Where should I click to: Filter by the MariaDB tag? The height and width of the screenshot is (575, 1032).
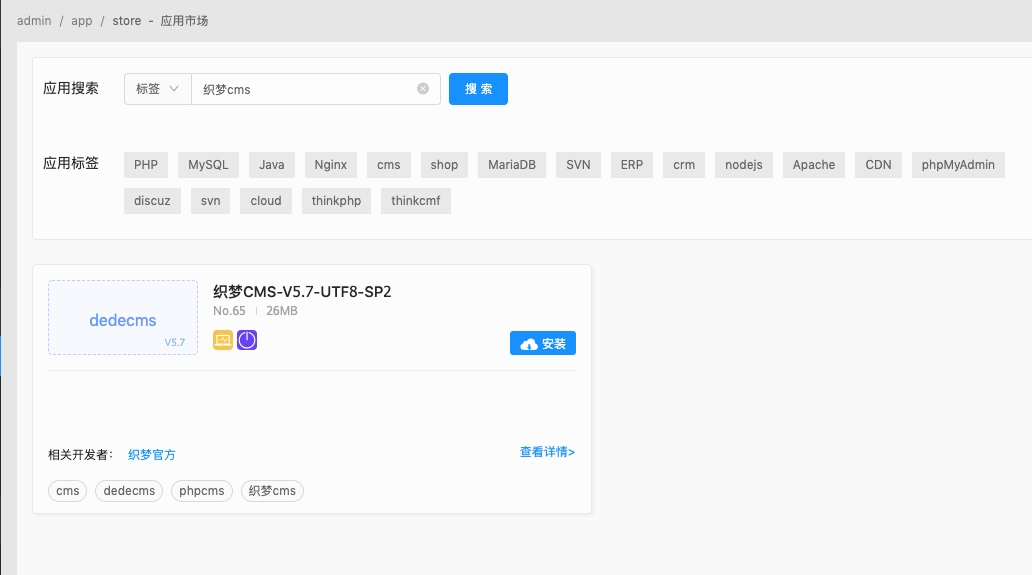pyautogui.click(x=512, y=164)
